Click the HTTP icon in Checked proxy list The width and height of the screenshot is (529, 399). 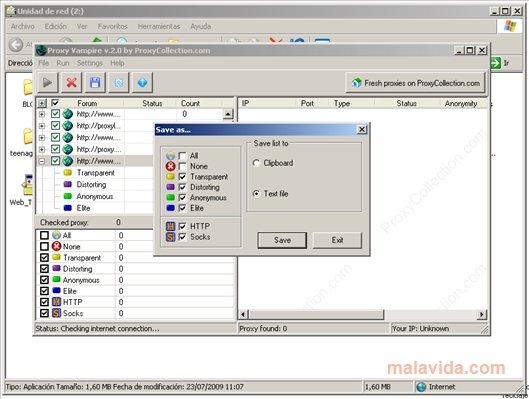56,302
